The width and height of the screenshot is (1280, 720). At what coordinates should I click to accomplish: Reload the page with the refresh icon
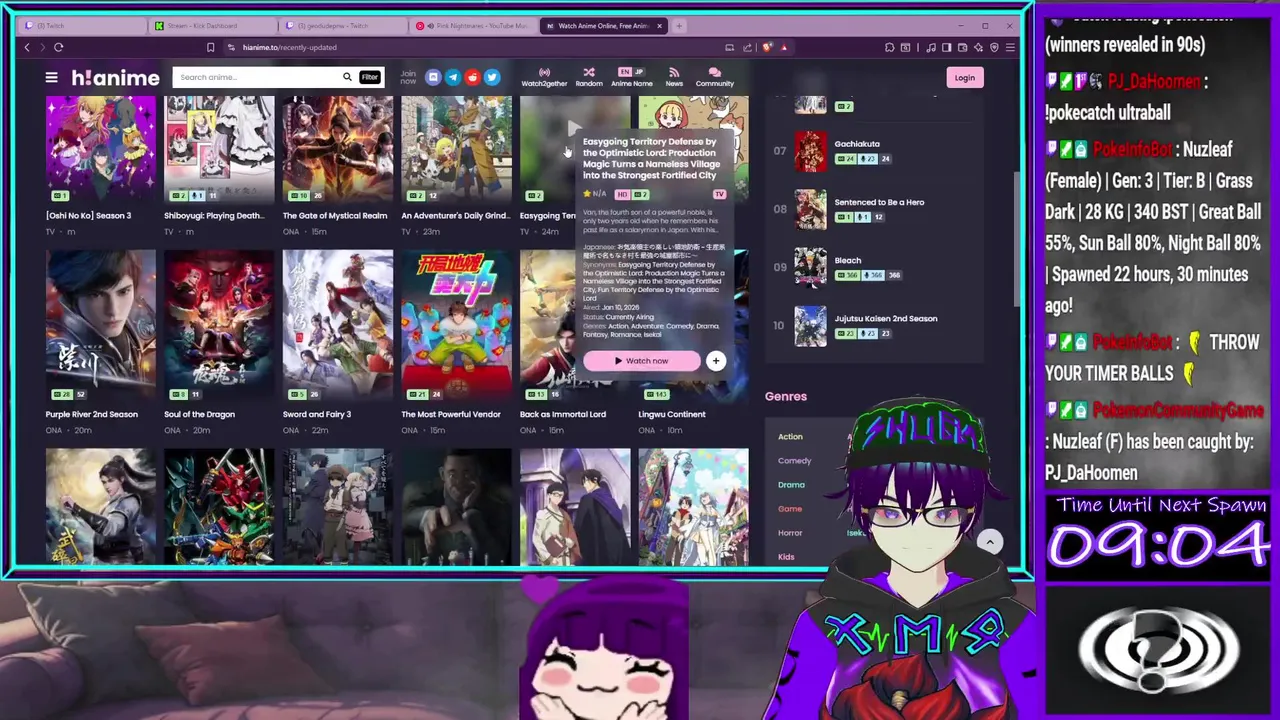[x=59, y=47]
